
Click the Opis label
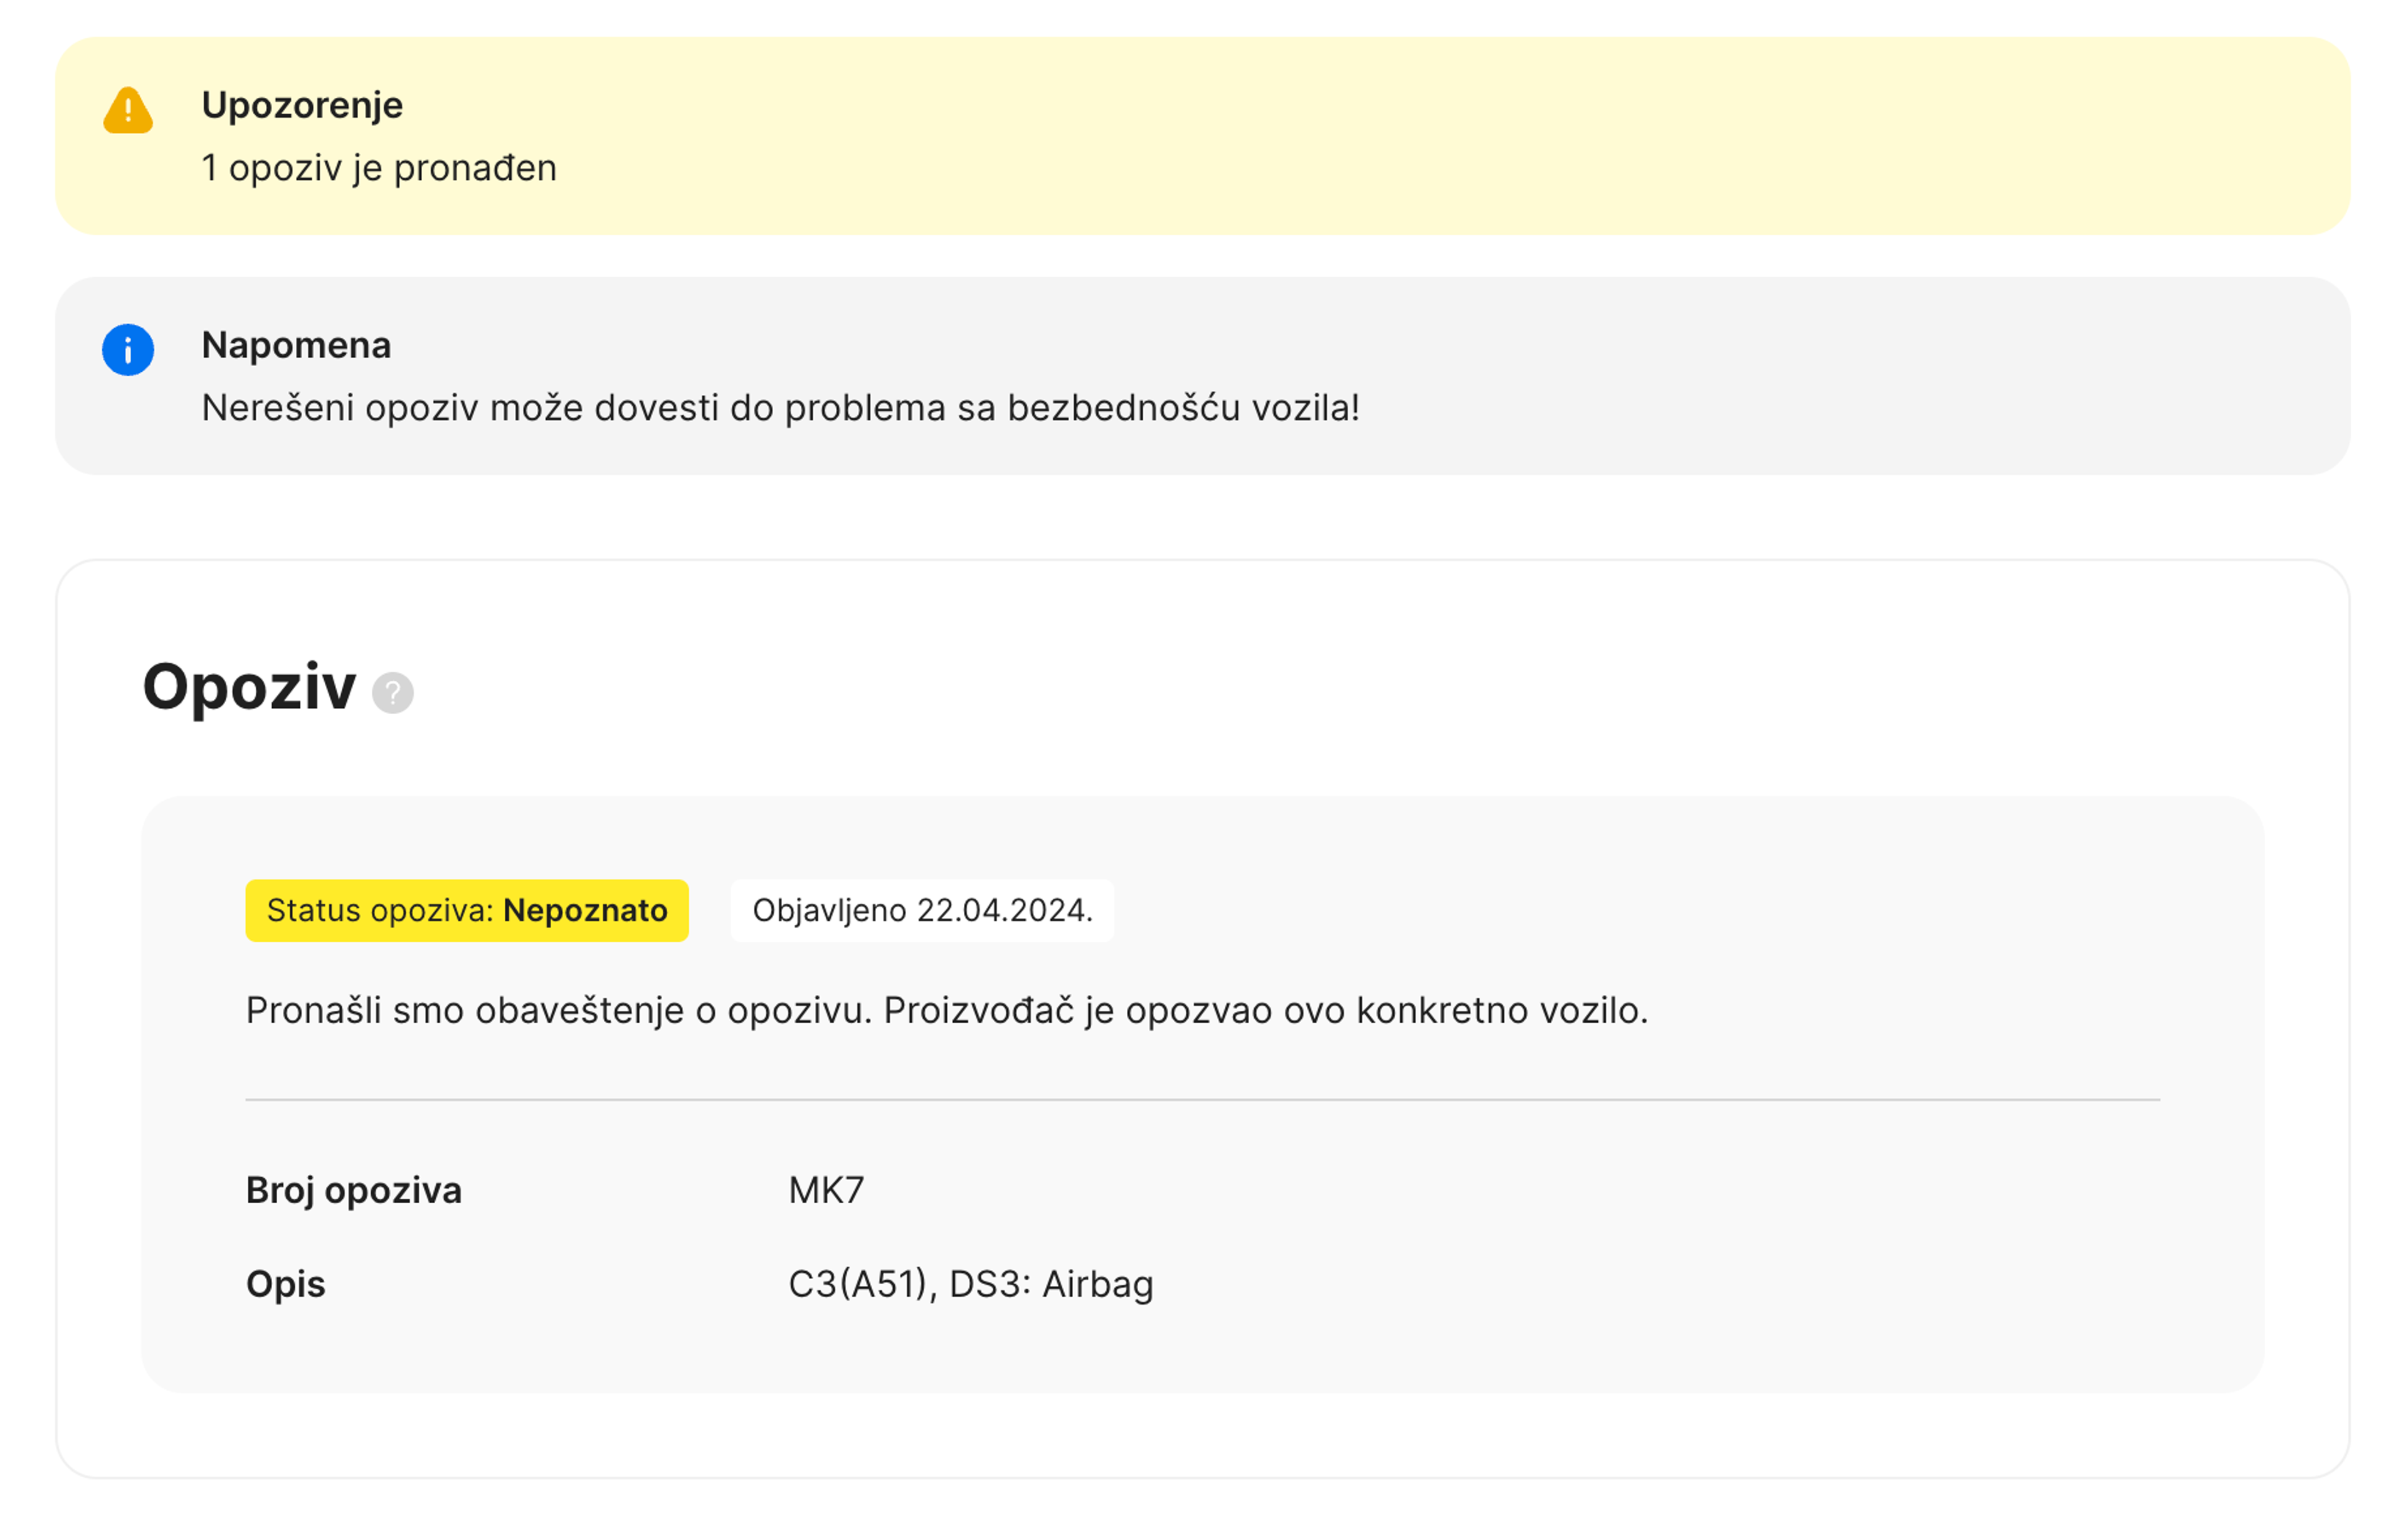(x=286, y=1284)
